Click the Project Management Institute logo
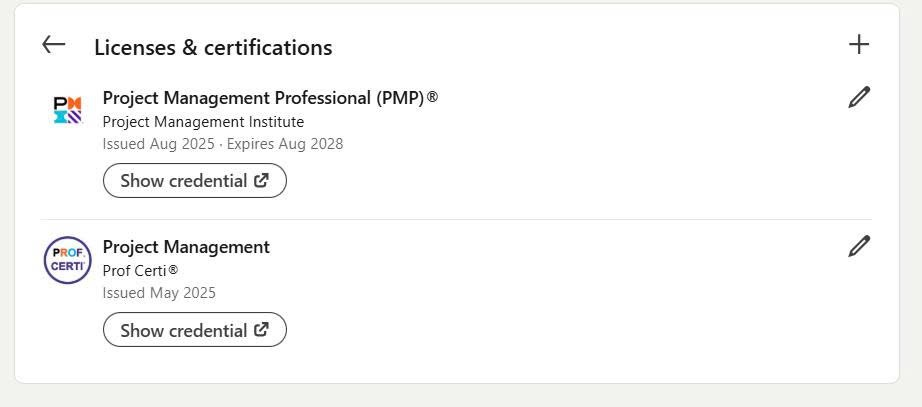This screenshot has height=407, width=922. click(x=67, y=110)
